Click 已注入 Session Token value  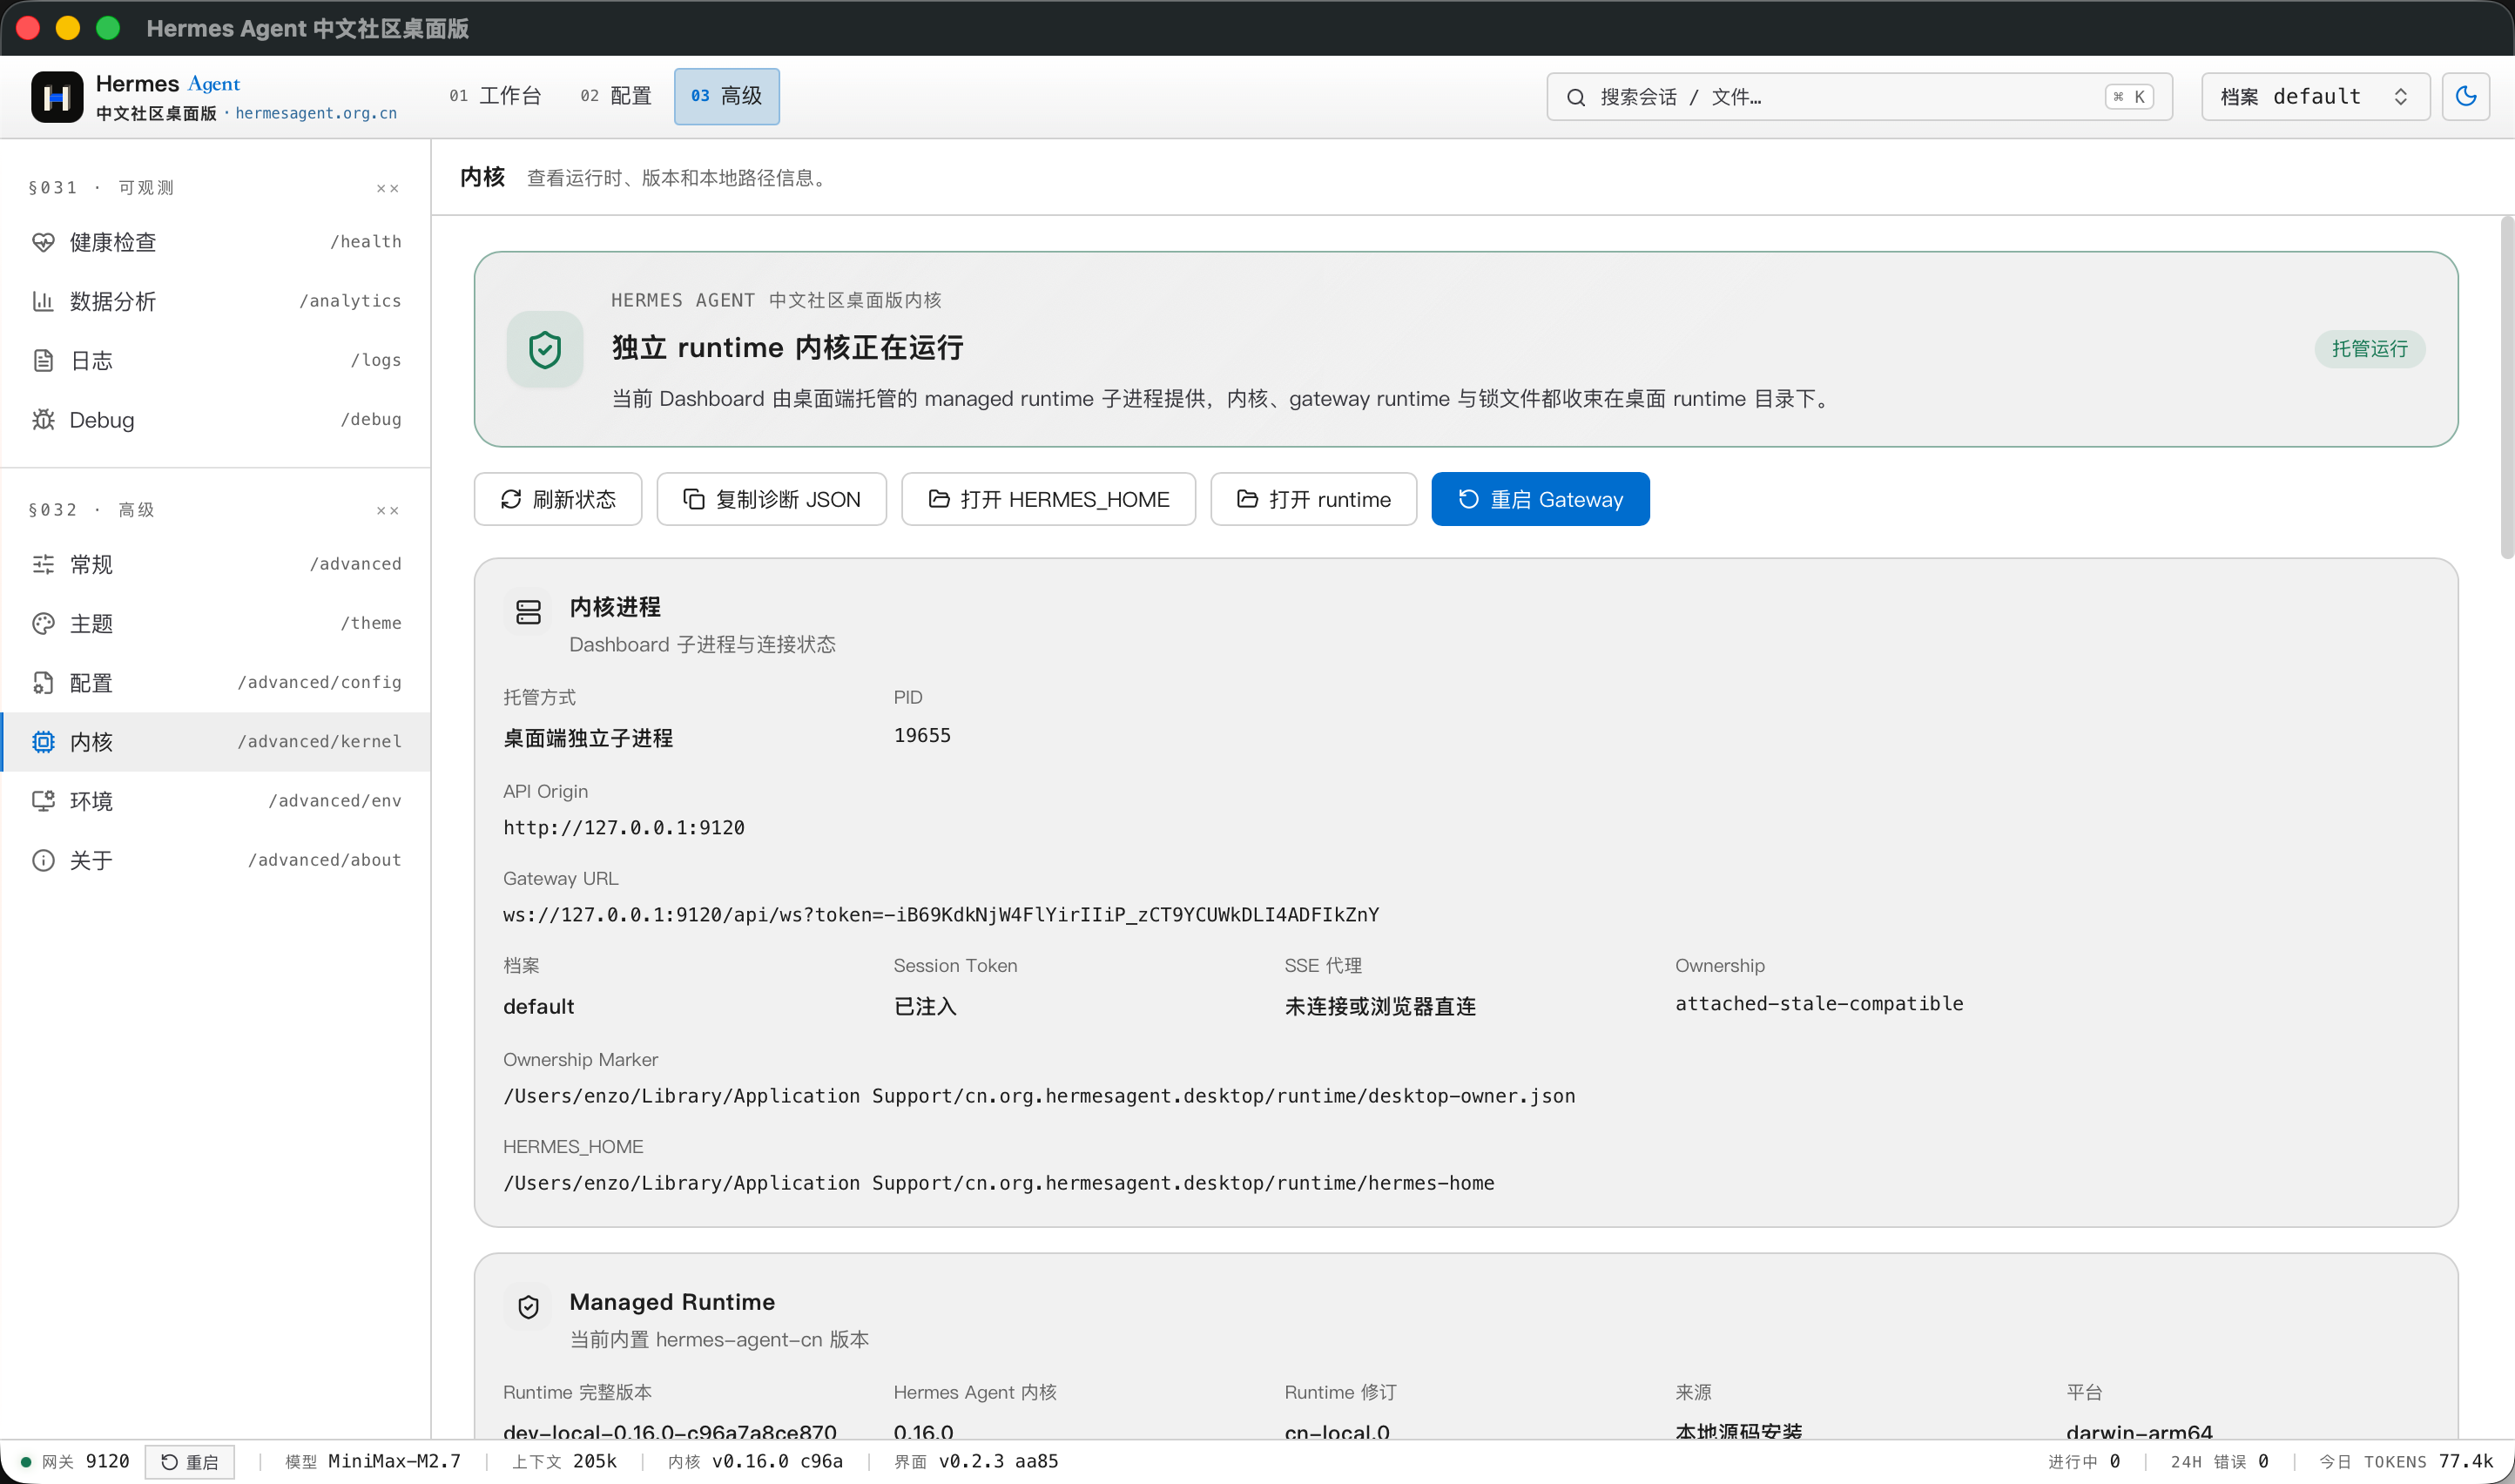(x=924, y=1006)
